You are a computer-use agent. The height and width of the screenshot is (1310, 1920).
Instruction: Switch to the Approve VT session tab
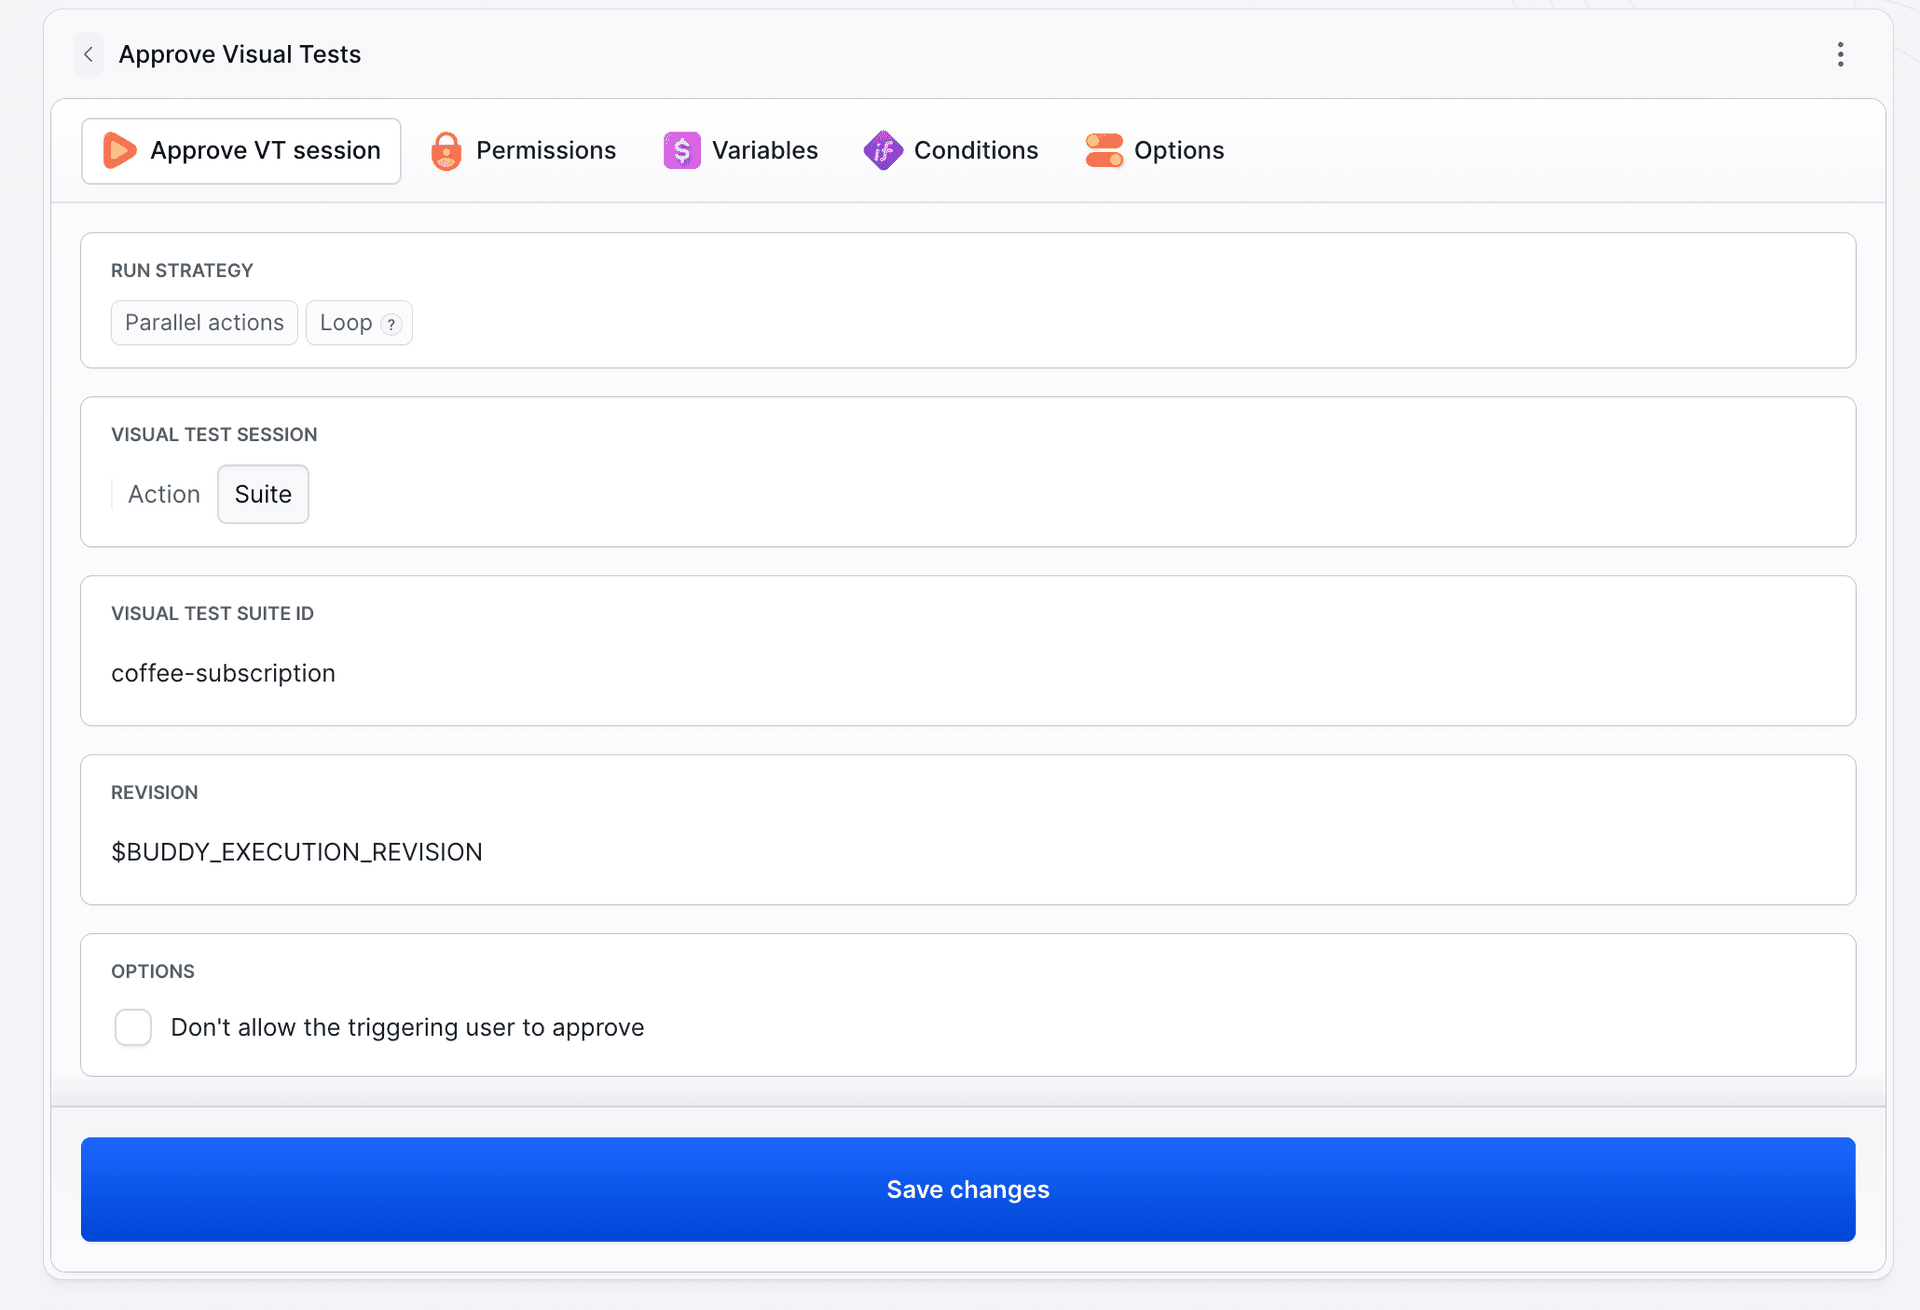click(241, 151)
